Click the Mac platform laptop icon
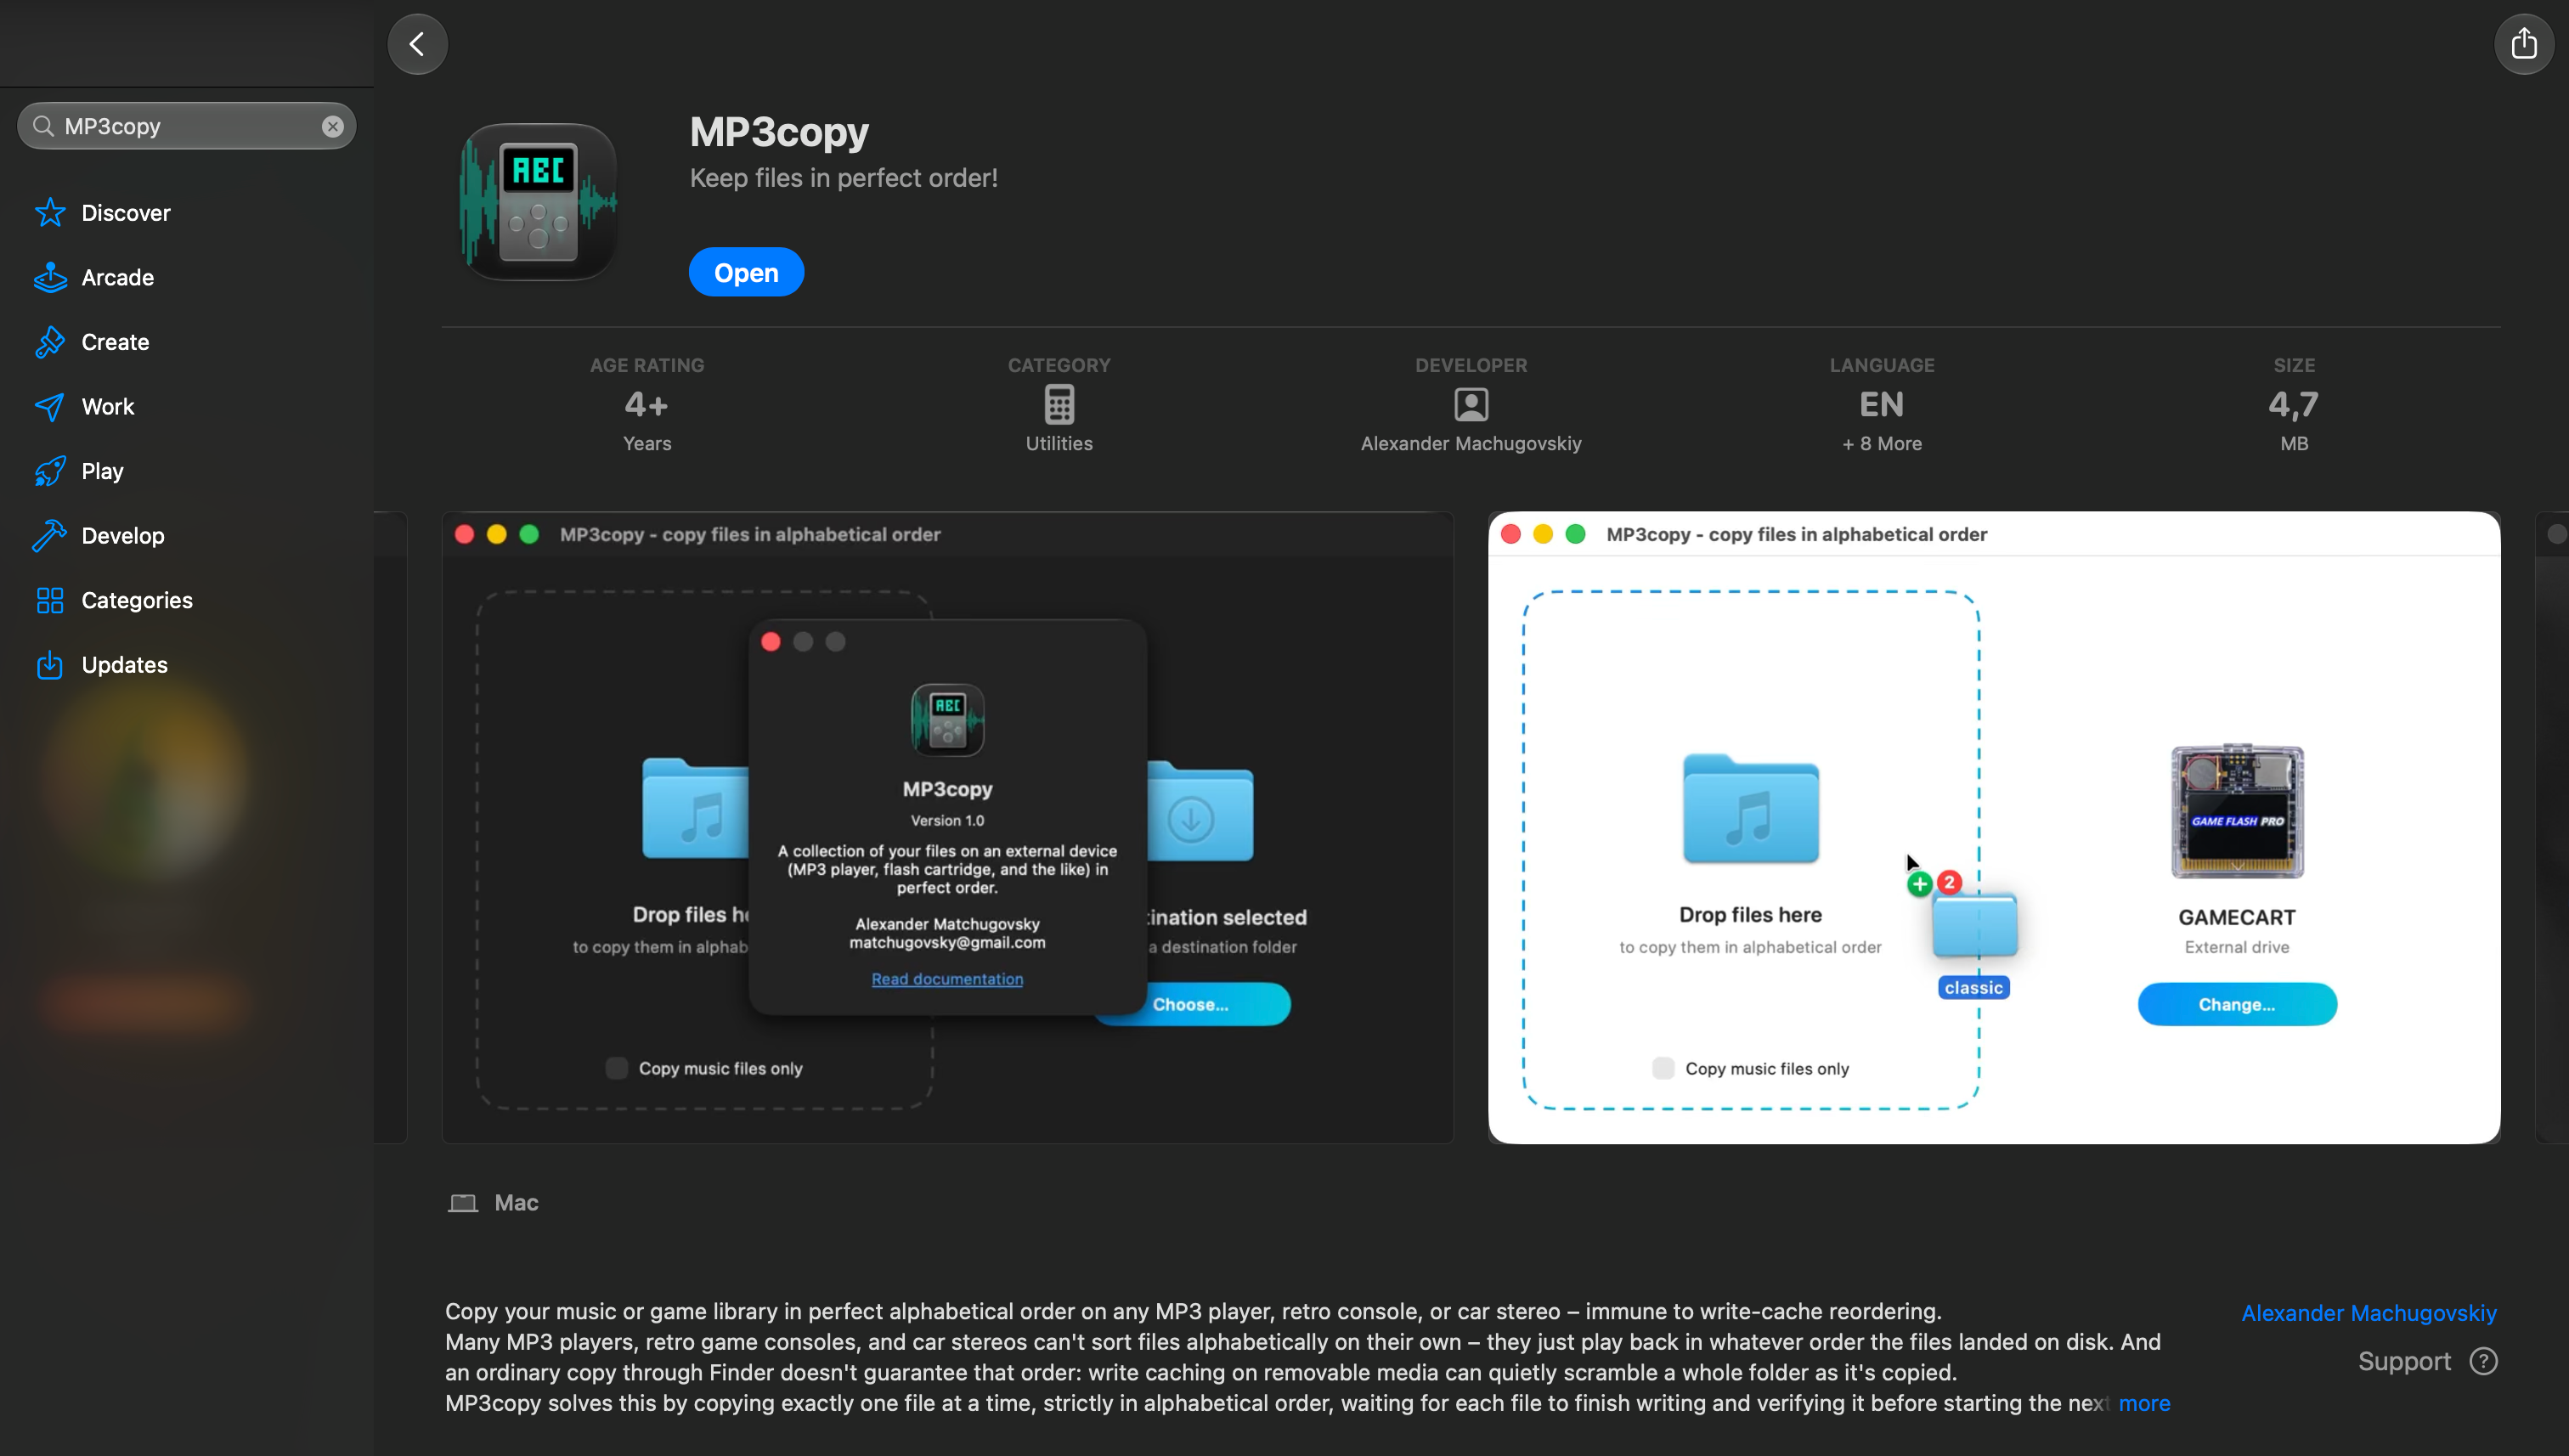 [463, 1202]
